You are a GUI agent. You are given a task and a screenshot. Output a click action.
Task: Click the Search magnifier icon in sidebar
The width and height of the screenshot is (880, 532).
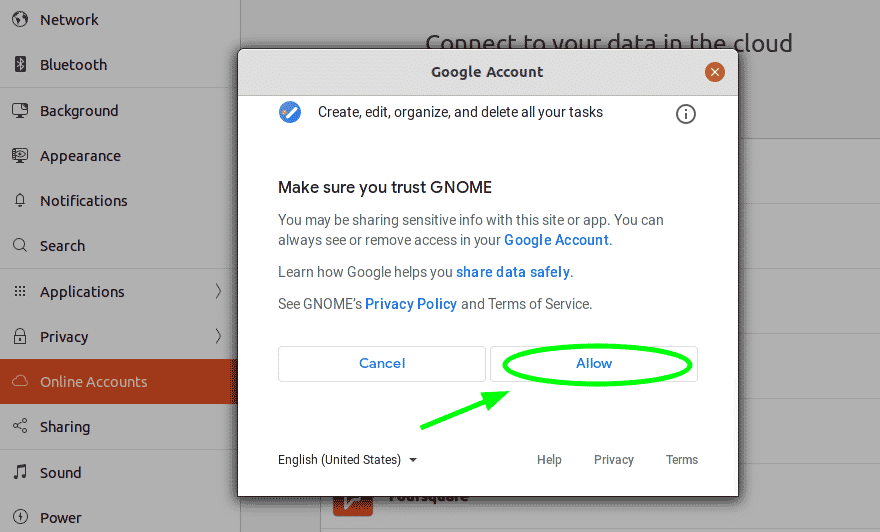coord(20,245)
